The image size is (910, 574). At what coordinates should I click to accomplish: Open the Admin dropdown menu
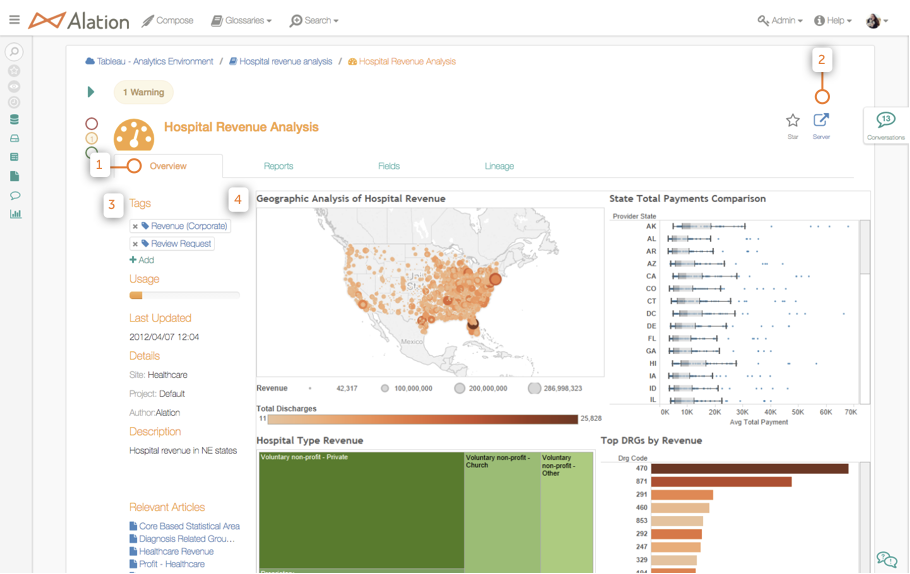[780, 20]
